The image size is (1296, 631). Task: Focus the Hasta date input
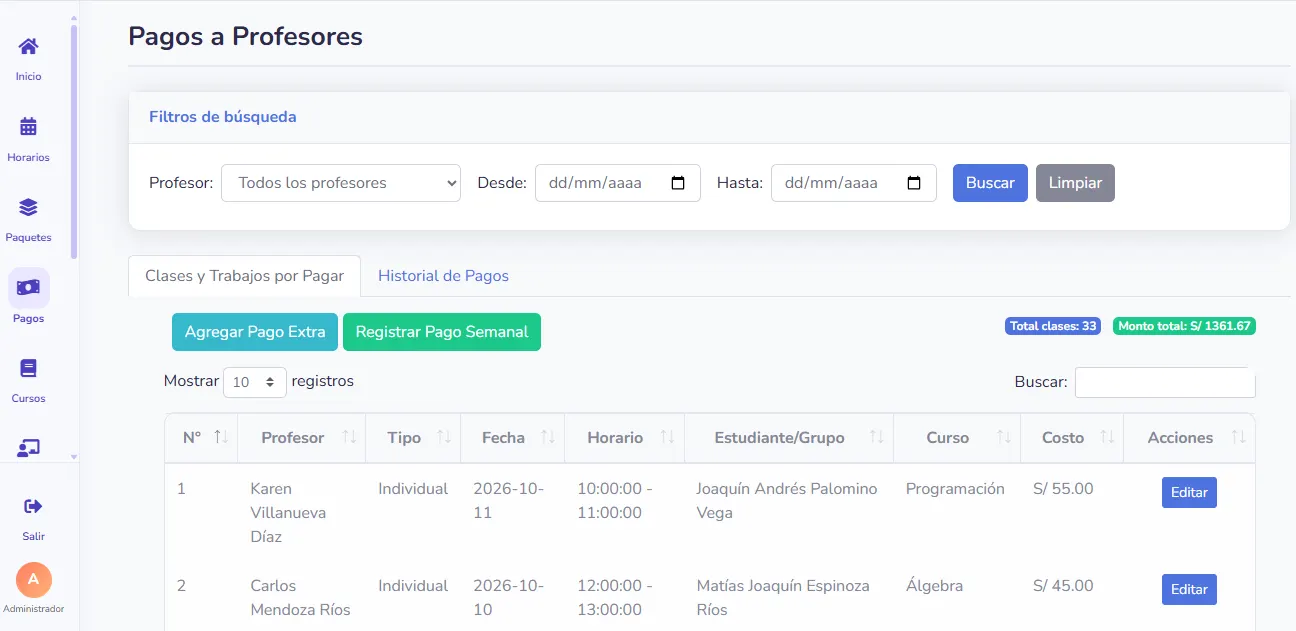click(854, 183)
